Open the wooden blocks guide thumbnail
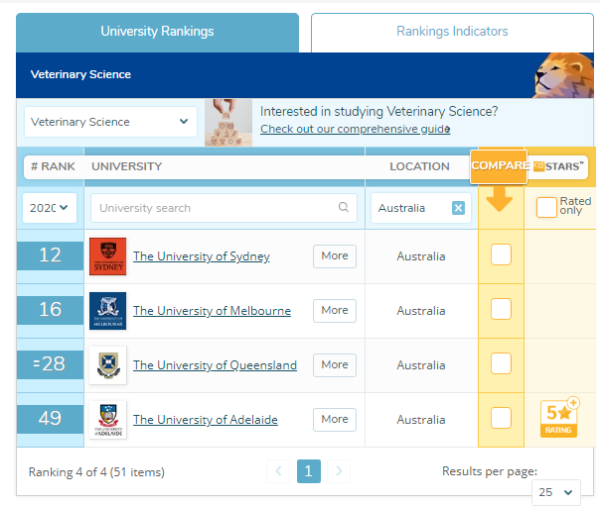 point(228,122)
